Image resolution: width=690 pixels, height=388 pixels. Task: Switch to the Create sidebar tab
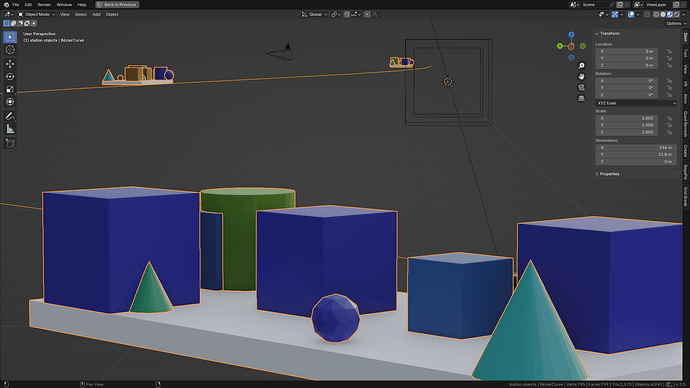686,151
